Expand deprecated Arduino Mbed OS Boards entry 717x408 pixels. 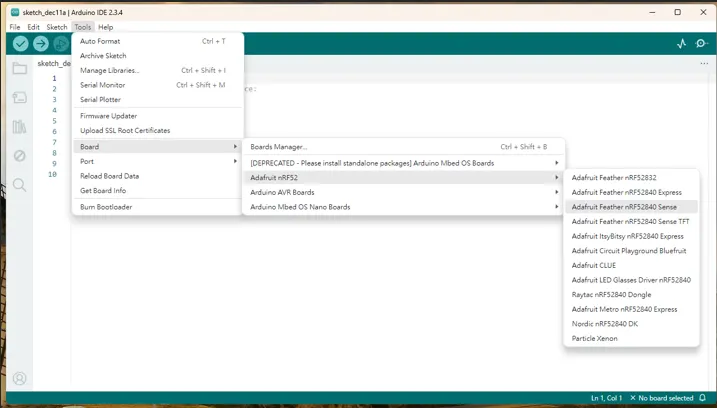(x=404, y=163)
